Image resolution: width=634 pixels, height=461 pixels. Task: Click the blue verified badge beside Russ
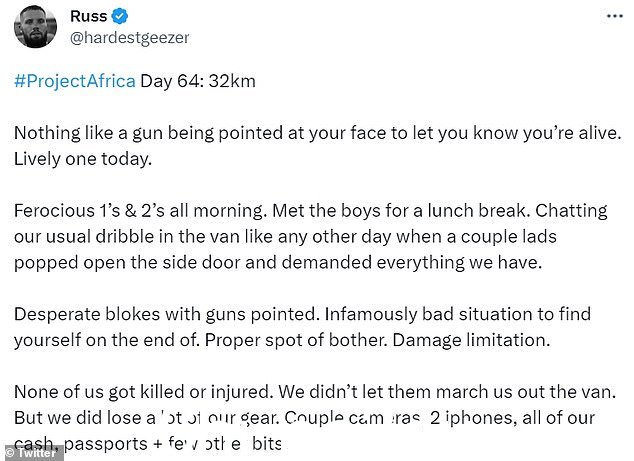click(120, 16)
